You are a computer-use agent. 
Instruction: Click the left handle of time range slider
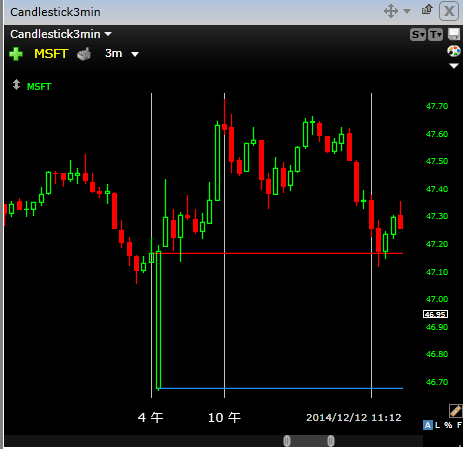[x=287, y=441]
